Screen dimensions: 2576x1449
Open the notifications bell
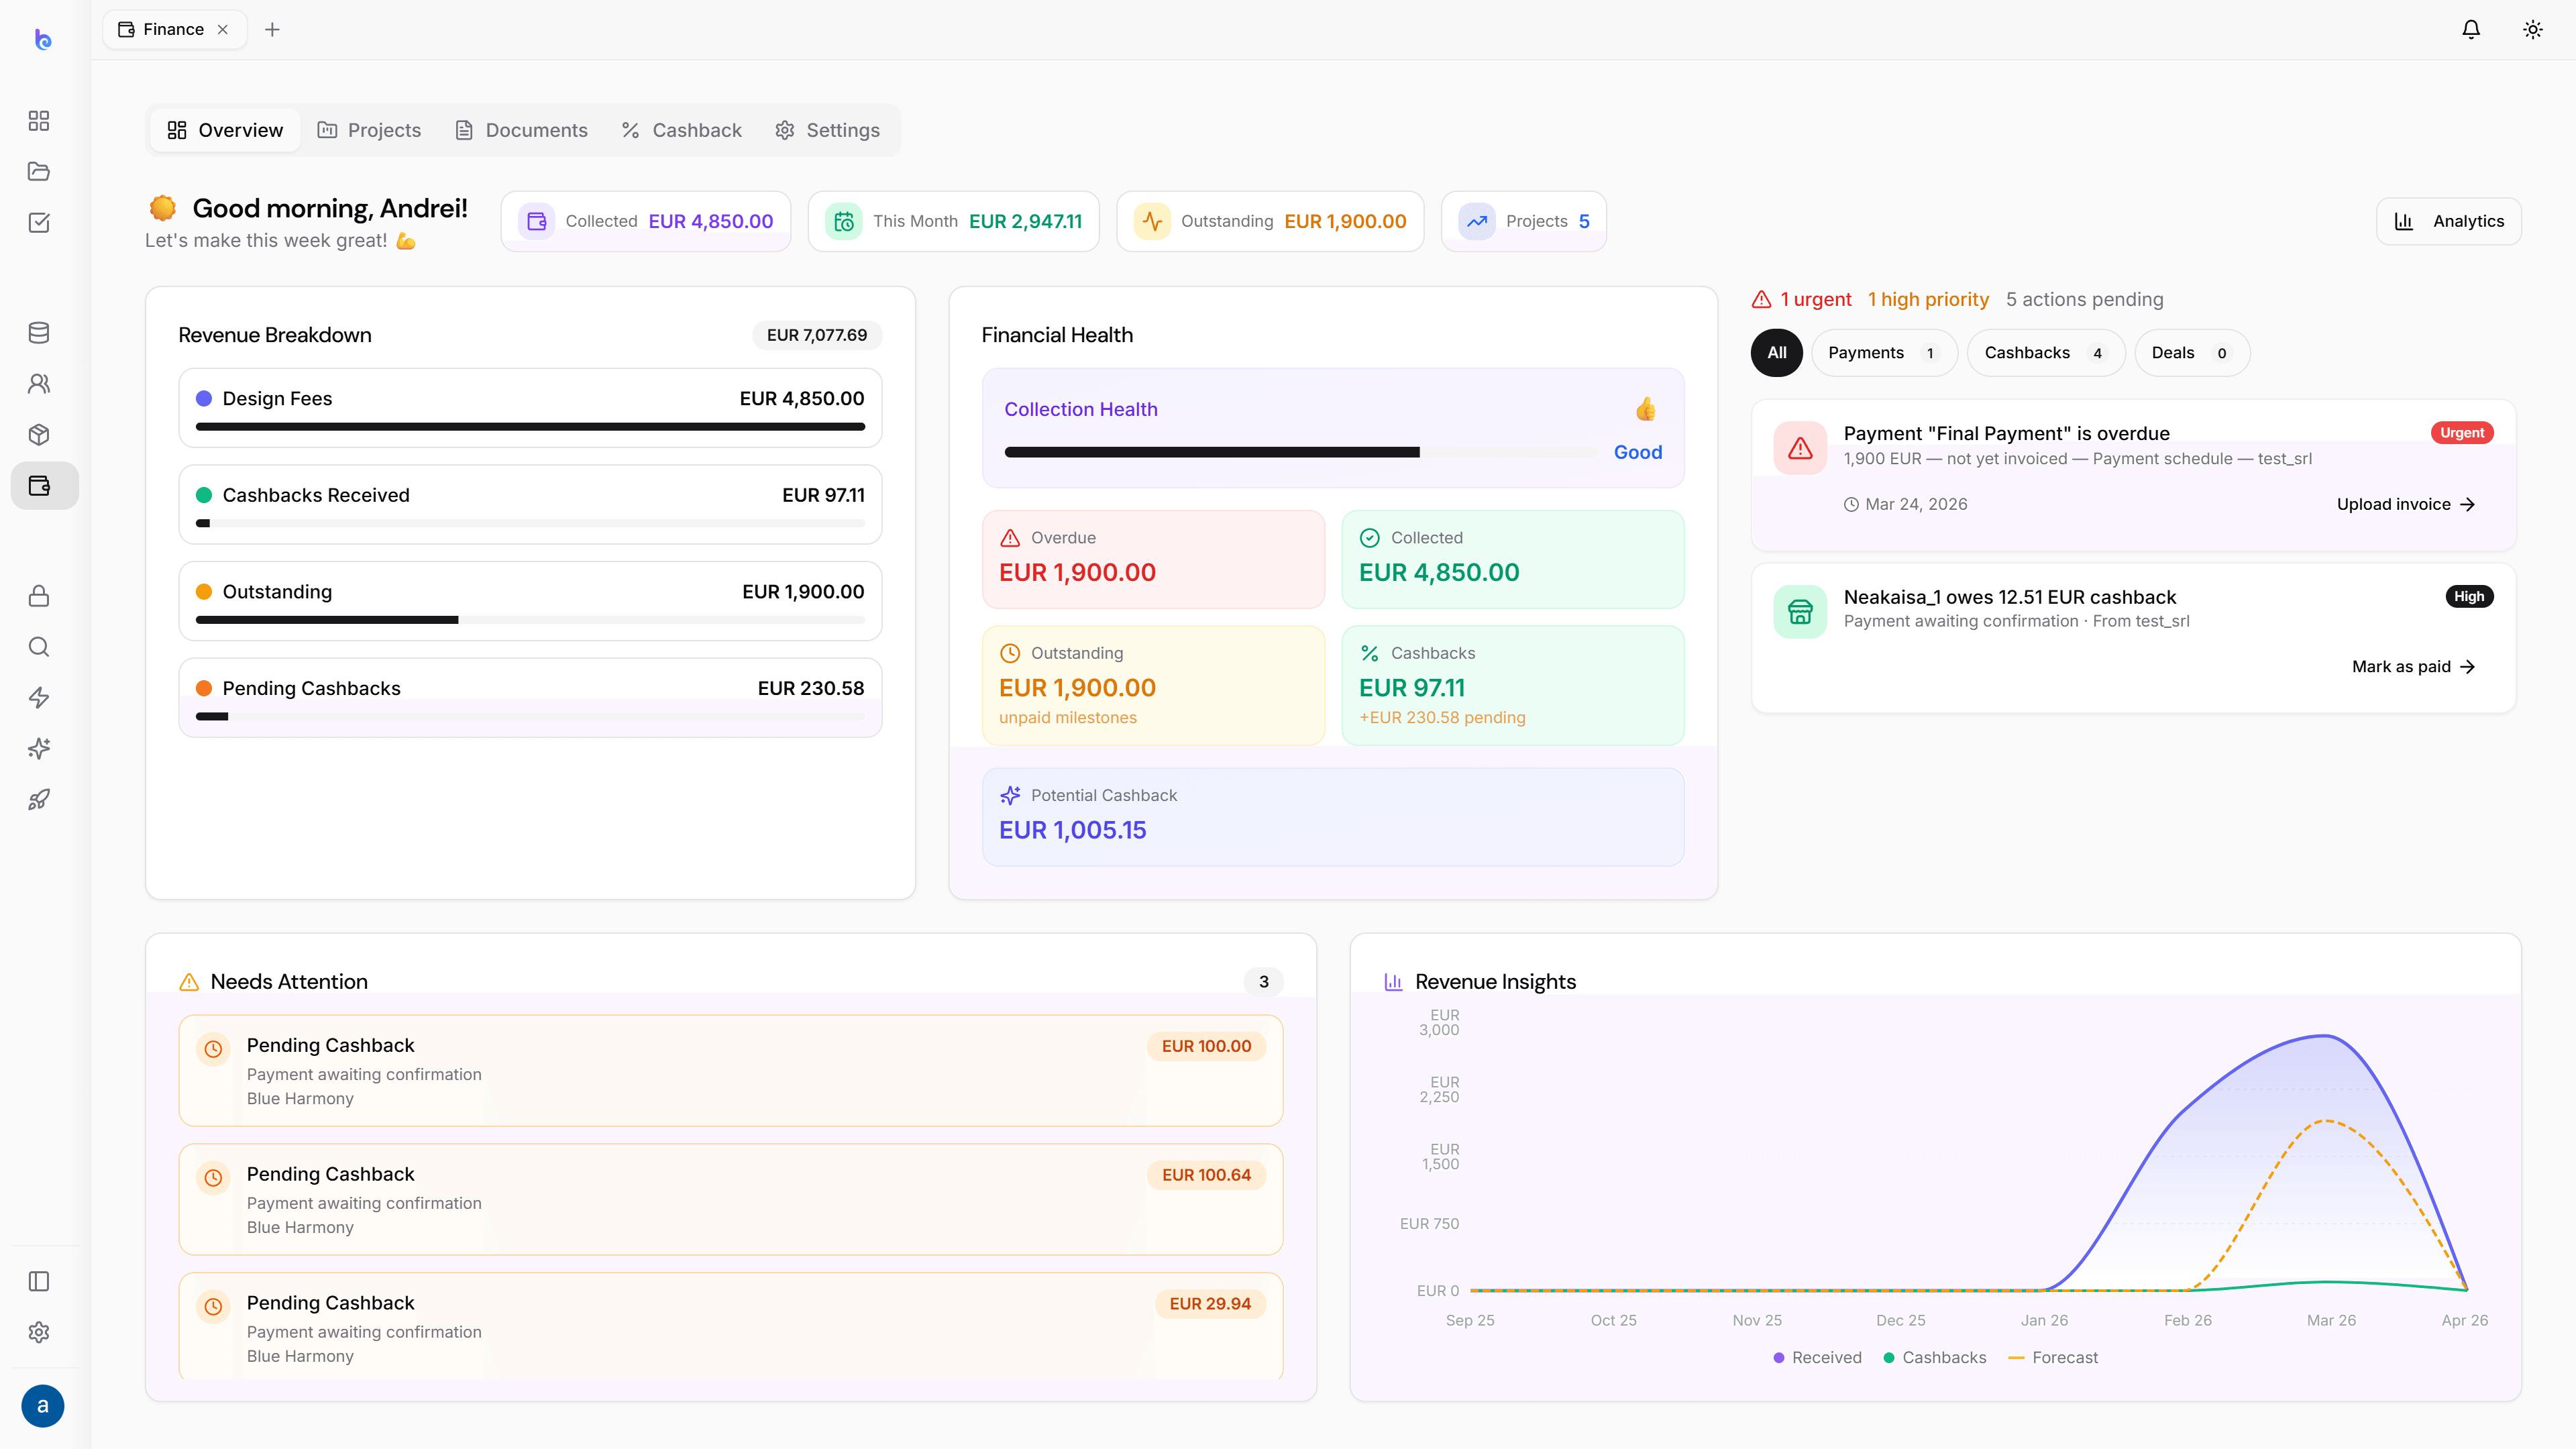pyautogui.click(x=2471, y=29)
